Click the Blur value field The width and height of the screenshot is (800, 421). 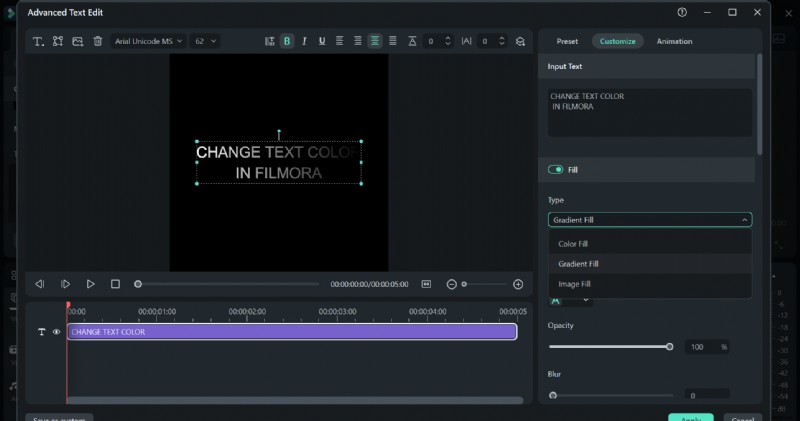706,395
